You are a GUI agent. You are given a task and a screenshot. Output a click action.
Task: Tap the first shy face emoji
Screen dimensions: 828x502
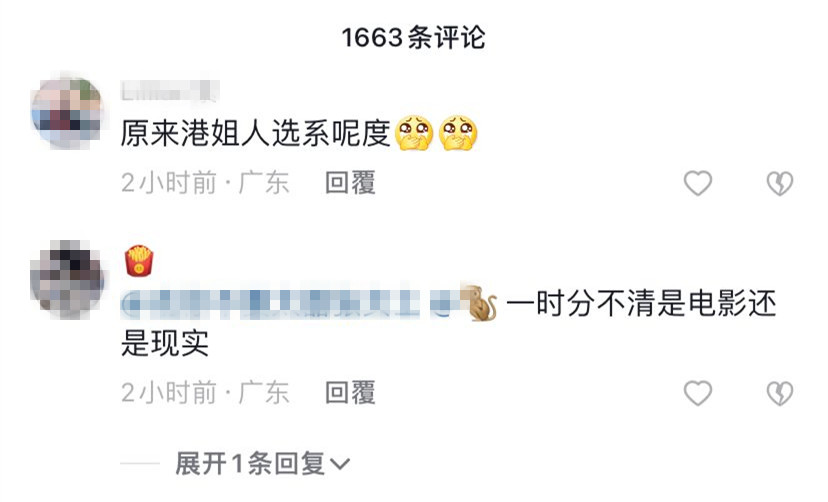tap(414, 132)
